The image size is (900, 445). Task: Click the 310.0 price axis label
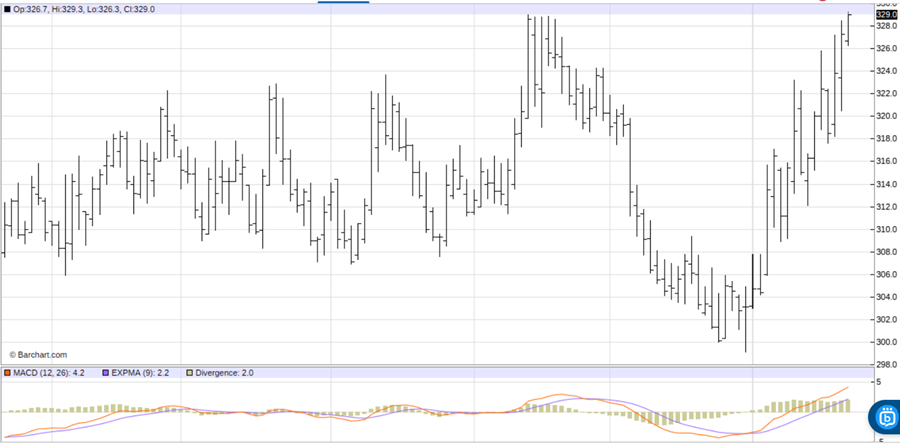click(x=886, y=230)
